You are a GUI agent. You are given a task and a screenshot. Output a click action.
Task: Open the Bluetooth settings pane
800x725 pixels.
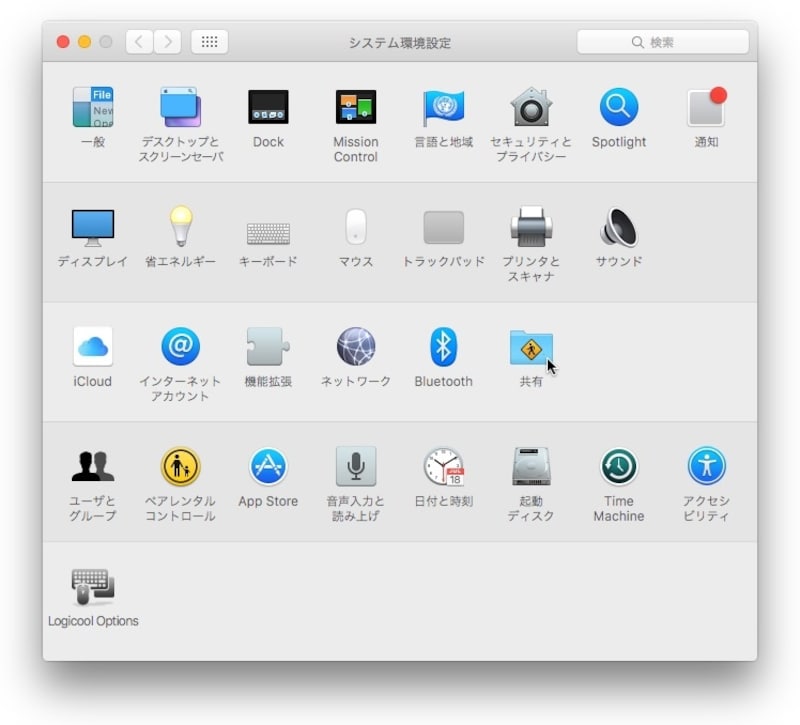point(443,347)
